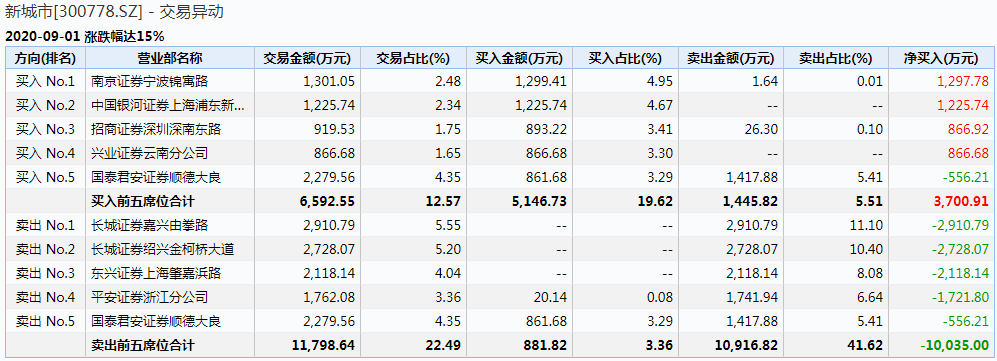
Task: Click the 方向(排名) column header
Action: (45, 59)
